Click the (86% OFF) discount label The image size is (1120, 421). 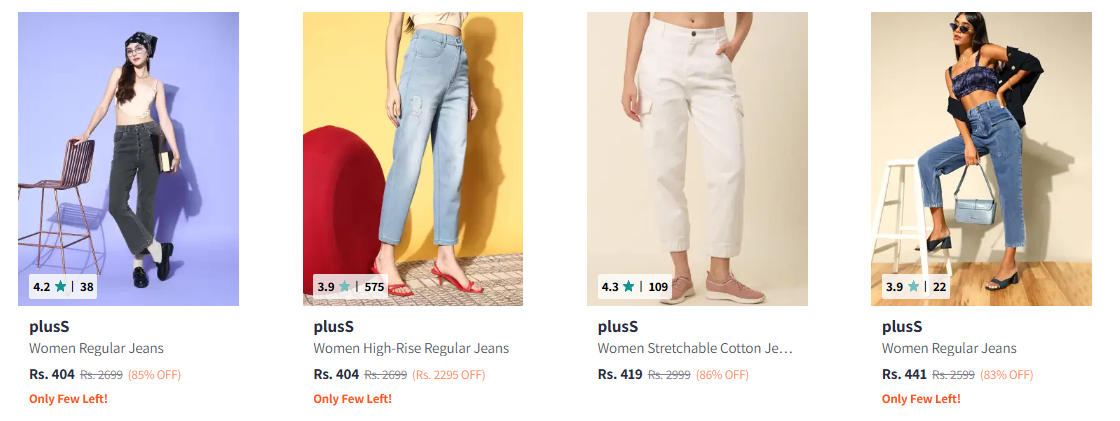coord(722,376)
